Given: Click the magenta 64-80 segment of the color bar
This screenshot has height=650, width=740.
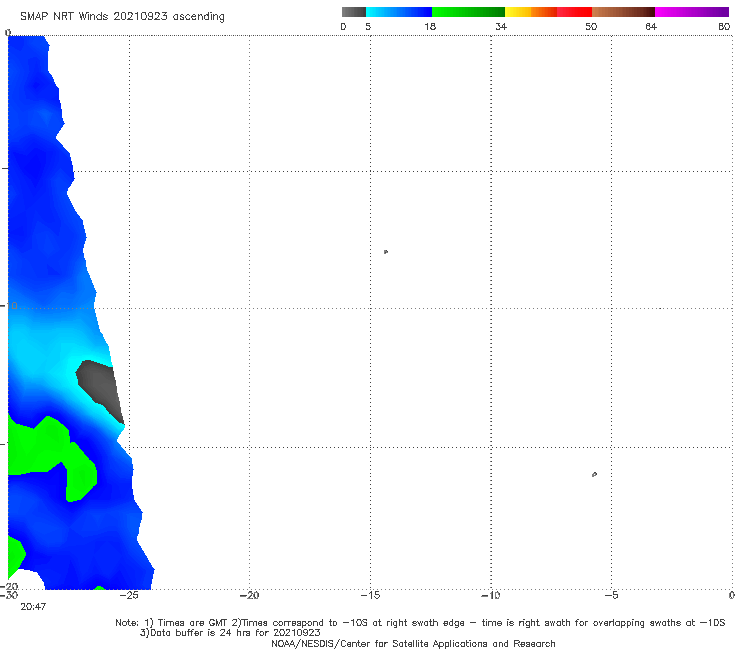Looking at the screenshot, I should (x=692, y=12).
